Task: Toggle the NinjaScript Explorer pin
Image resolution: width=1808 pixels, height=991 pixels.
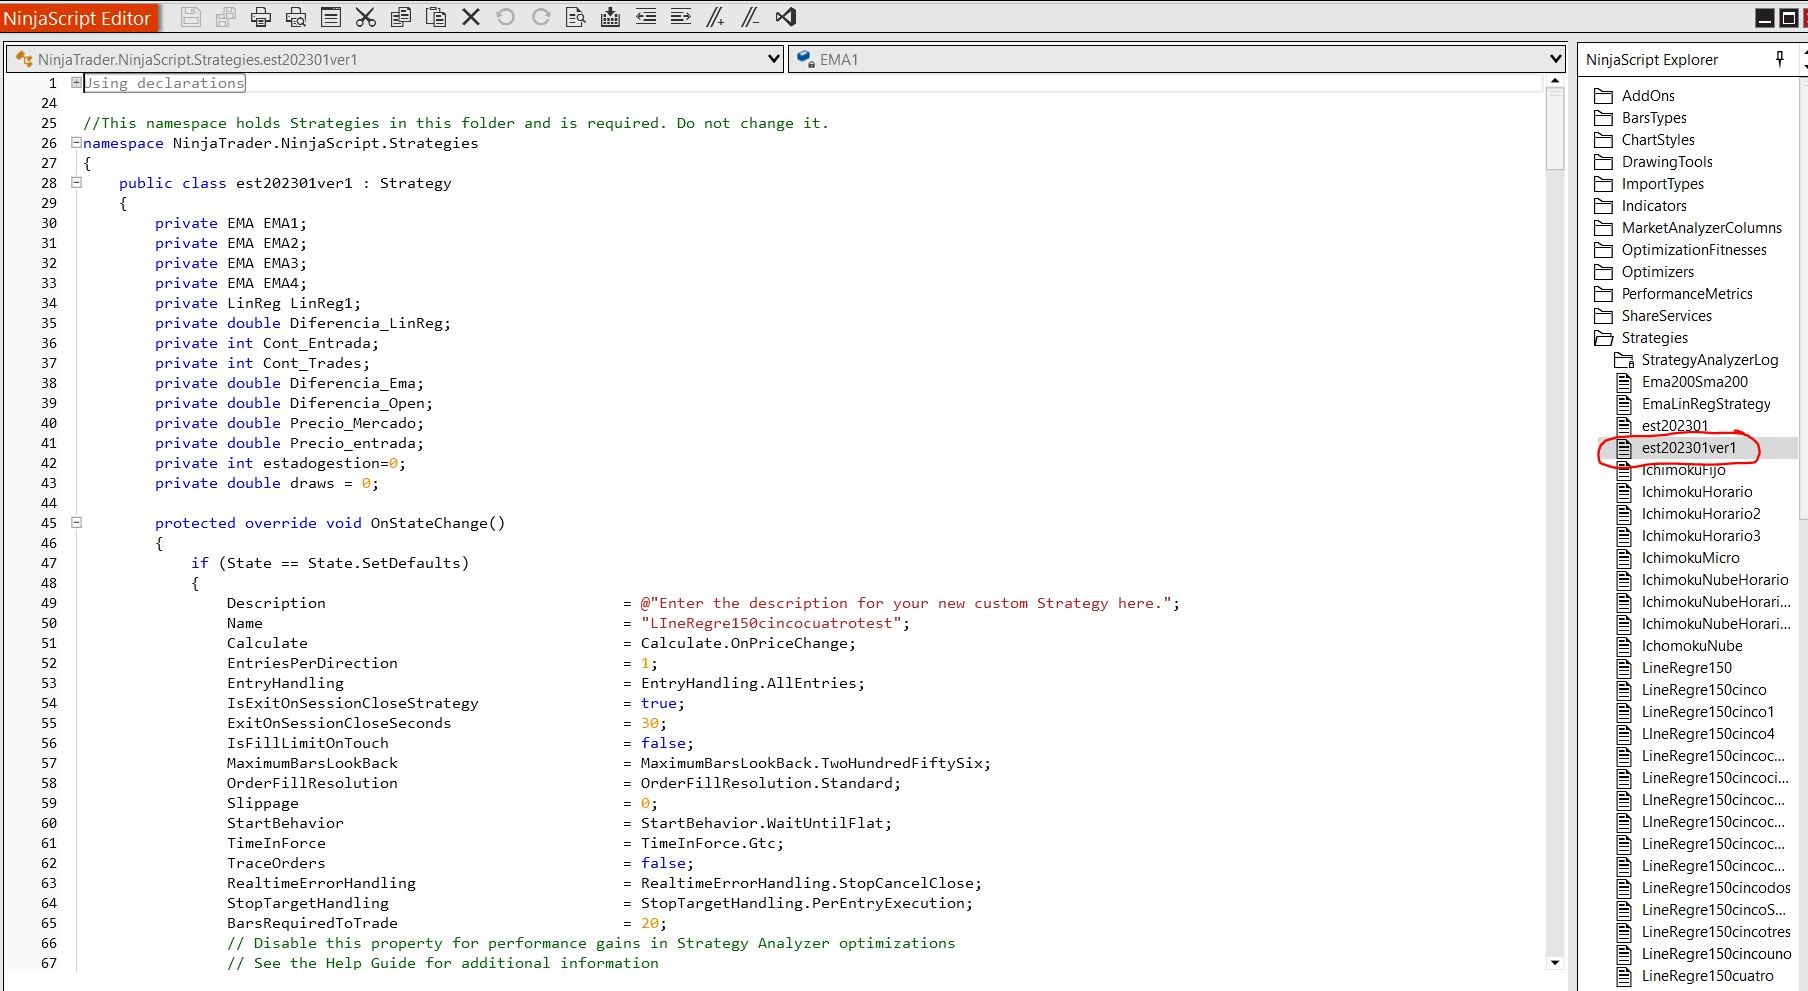Action: 1780,59
